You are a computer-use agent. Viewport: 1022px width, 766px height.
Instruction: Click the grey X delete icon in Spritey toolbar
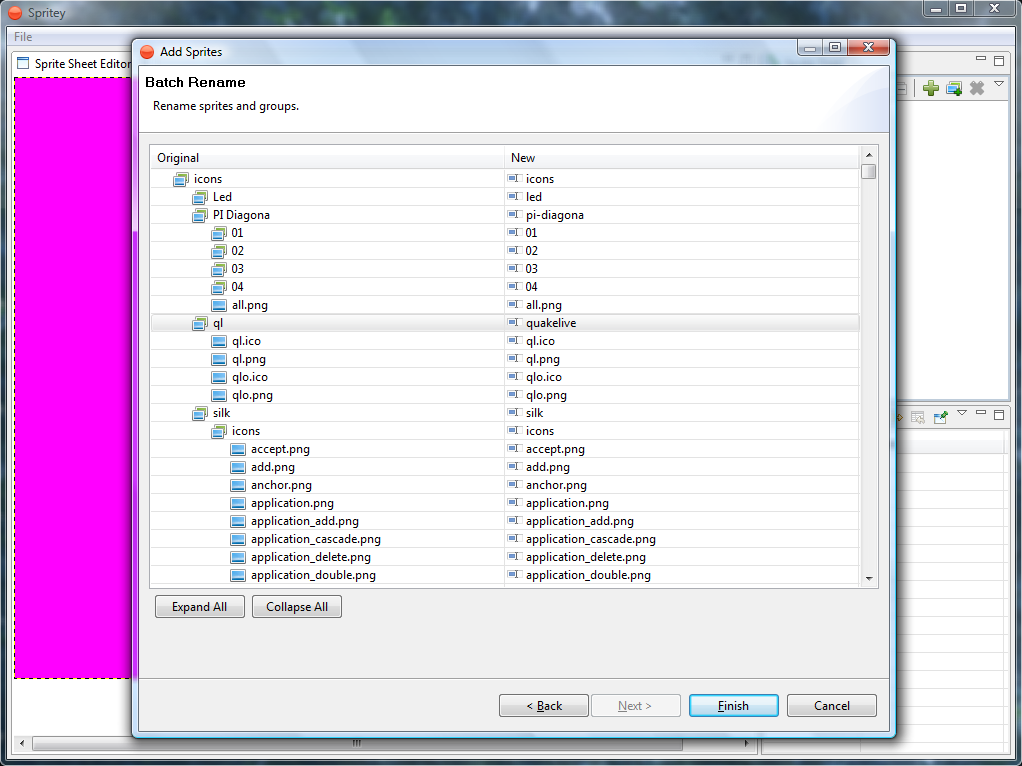pyautogui.click(x=976, y=88)
